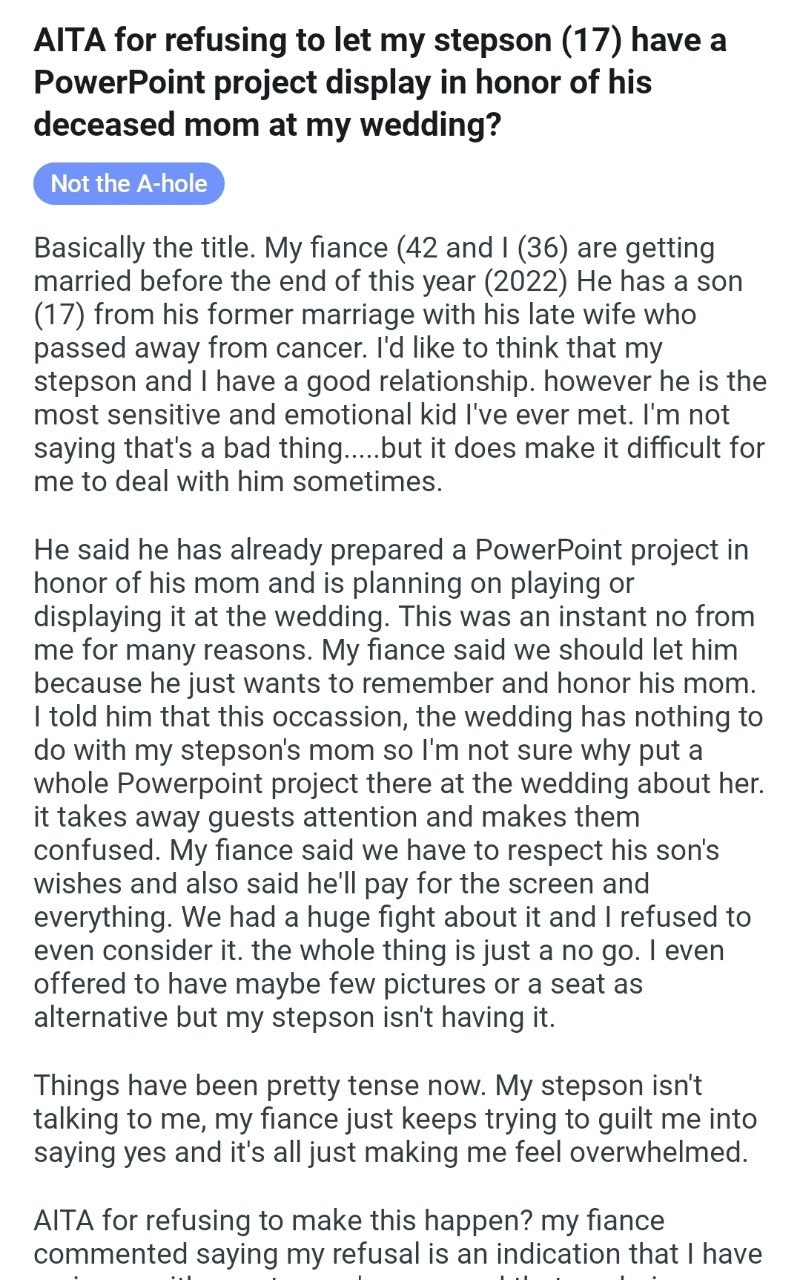Tap the "Not the A-hole" flair tag
This screenshot has width=800, height=1280.
tap(129, 184)
